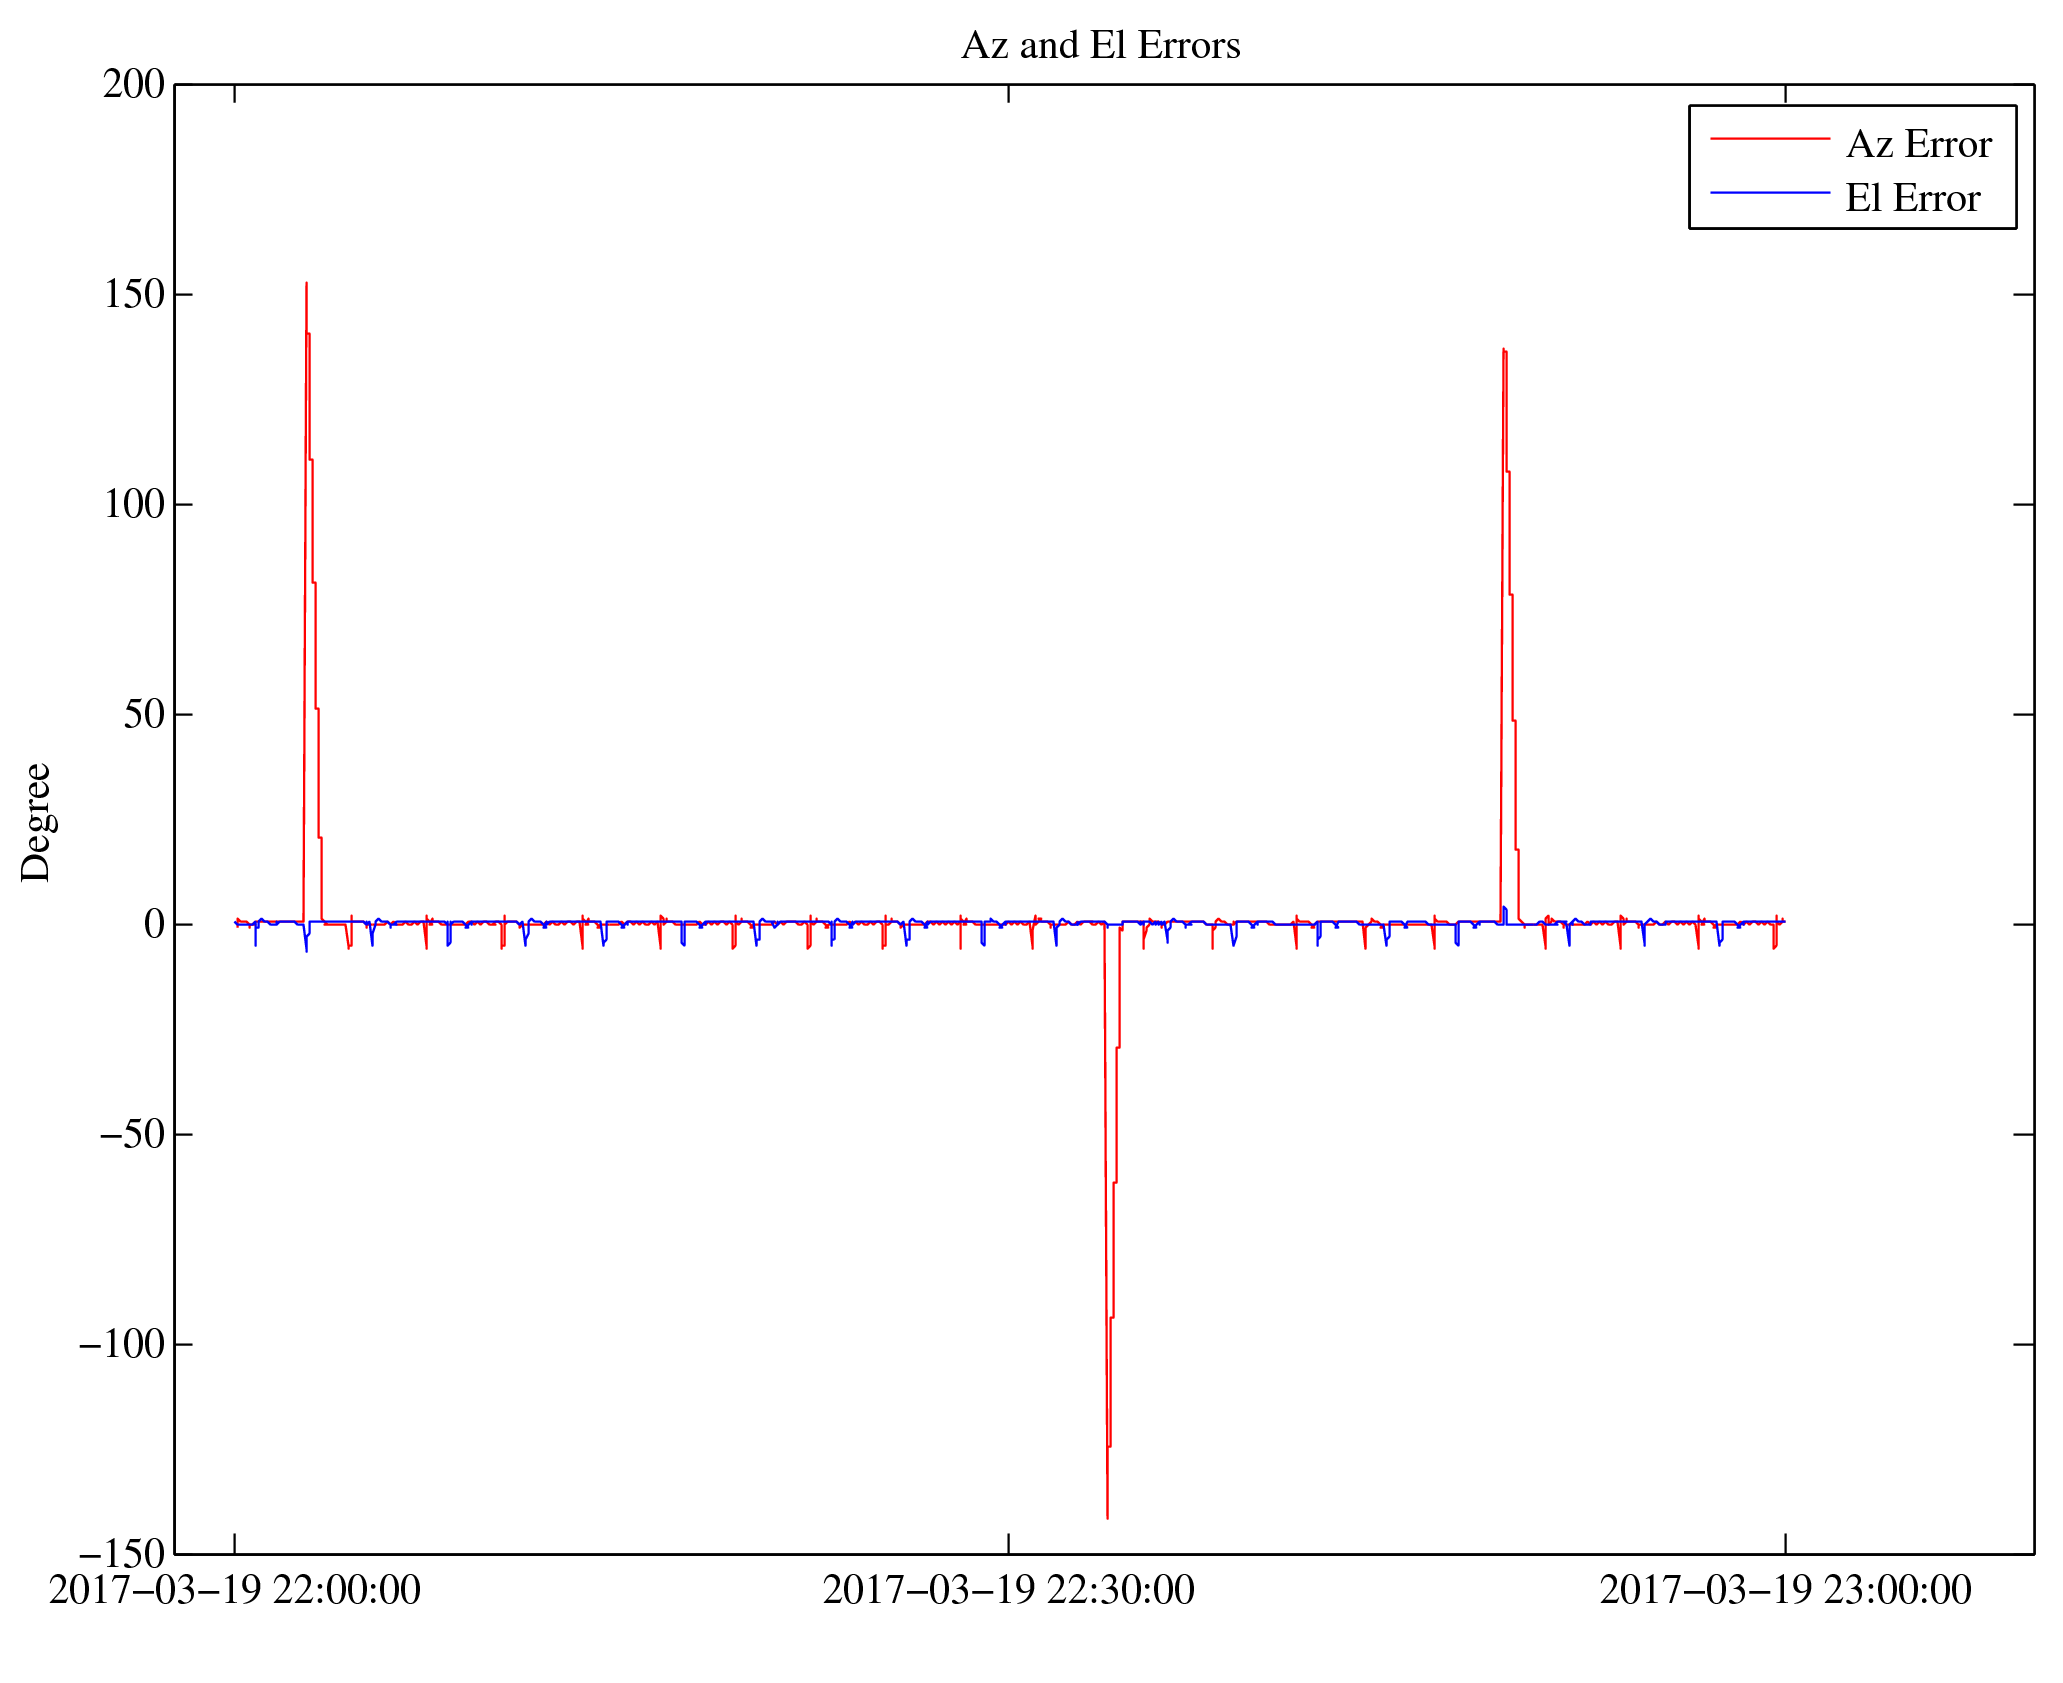Click the first red peak near 150 degrees

pyautogui.click(x=306, y=285)
